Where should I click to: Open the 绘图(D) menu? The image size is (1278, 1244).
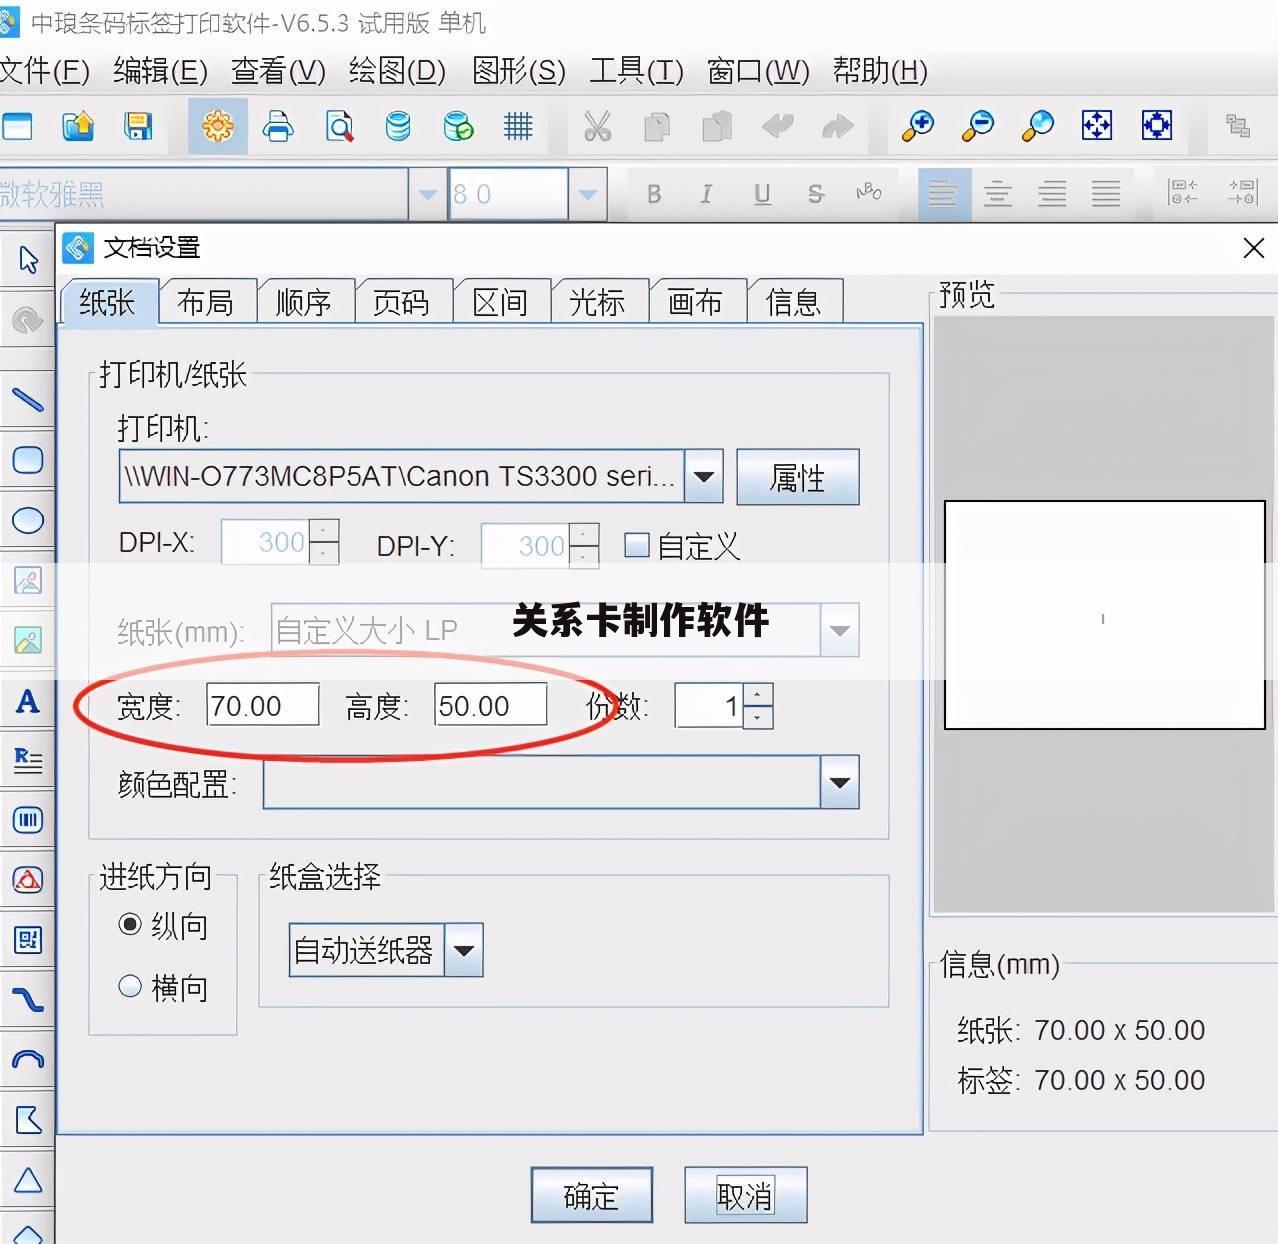pyautogui.click(x=397, y=71)
